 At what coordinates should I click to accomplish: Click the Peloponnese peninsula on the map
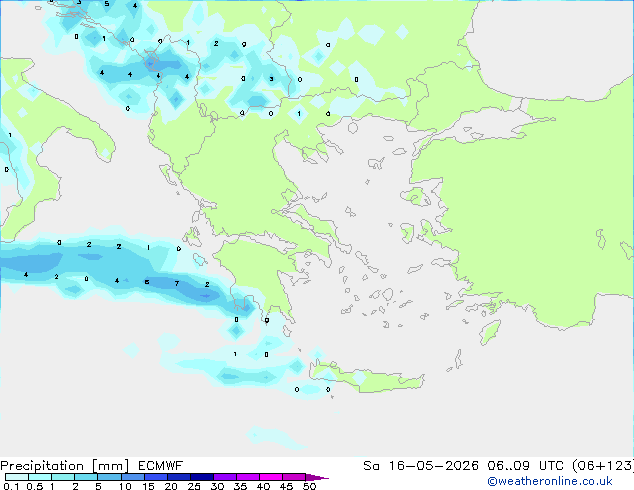[259, 275]
